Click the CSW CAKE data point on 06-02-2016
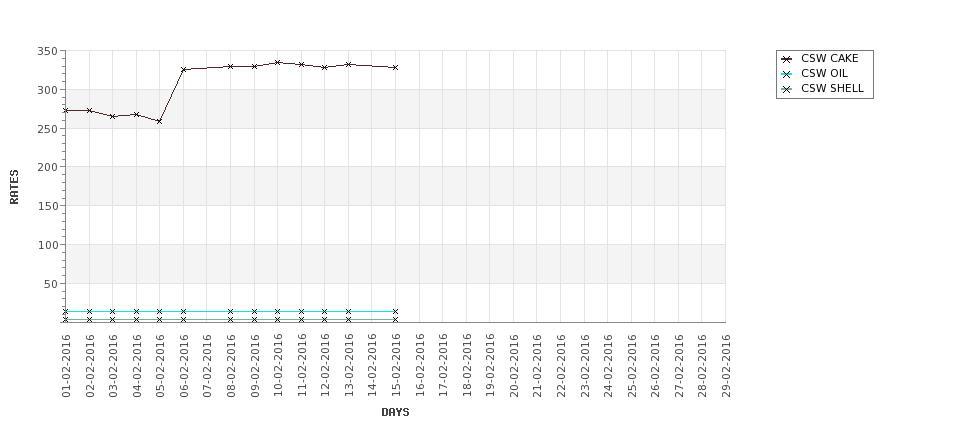 point(183,70)
